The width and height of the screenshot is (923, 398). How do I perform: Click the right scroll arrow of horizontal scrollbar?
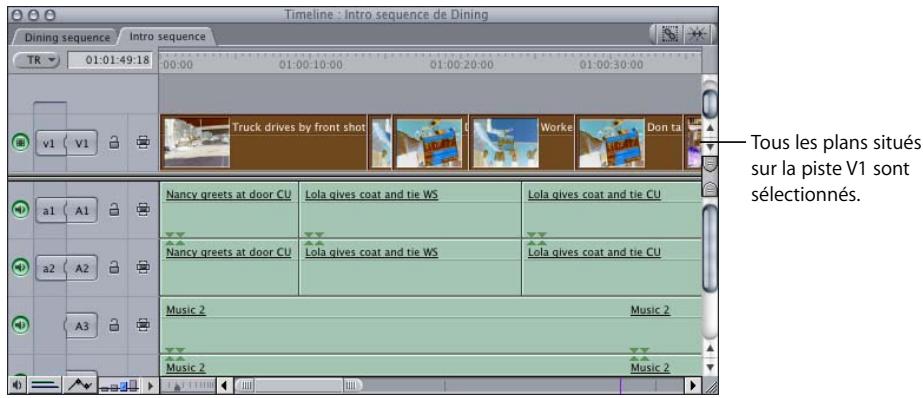(693, 386)
